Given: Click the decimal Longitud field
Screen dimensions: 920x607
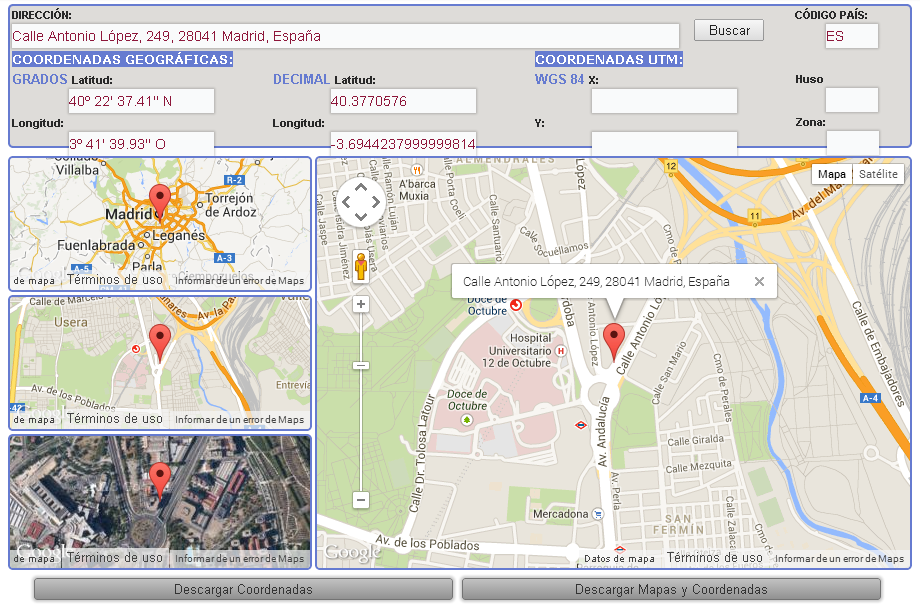Looking at the screenshot, I should 403,143.
